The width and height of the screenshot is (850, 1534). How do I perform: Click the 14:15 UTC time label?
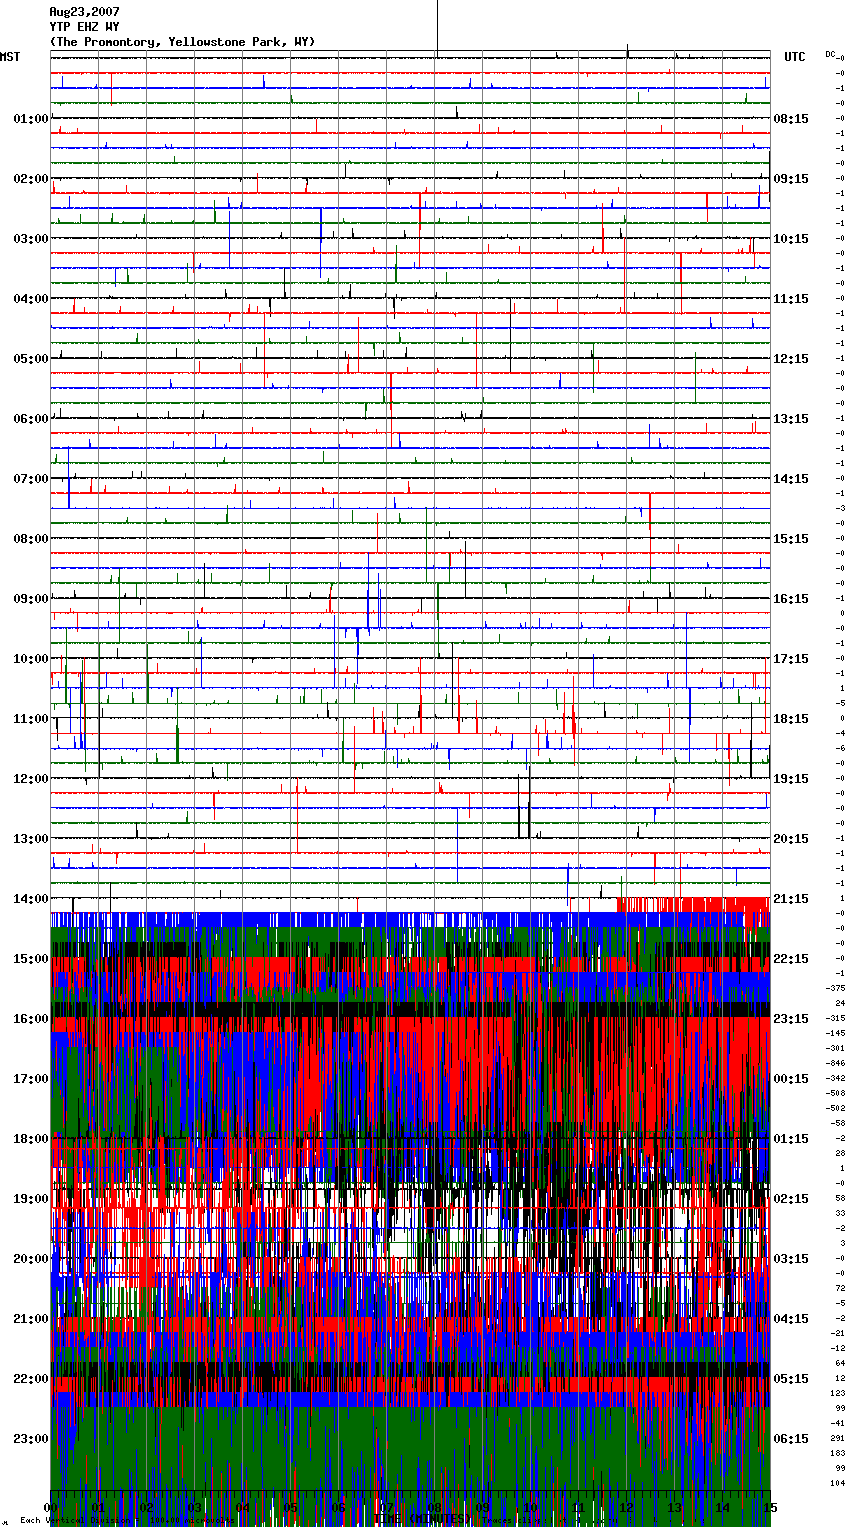tap(791, 479)
